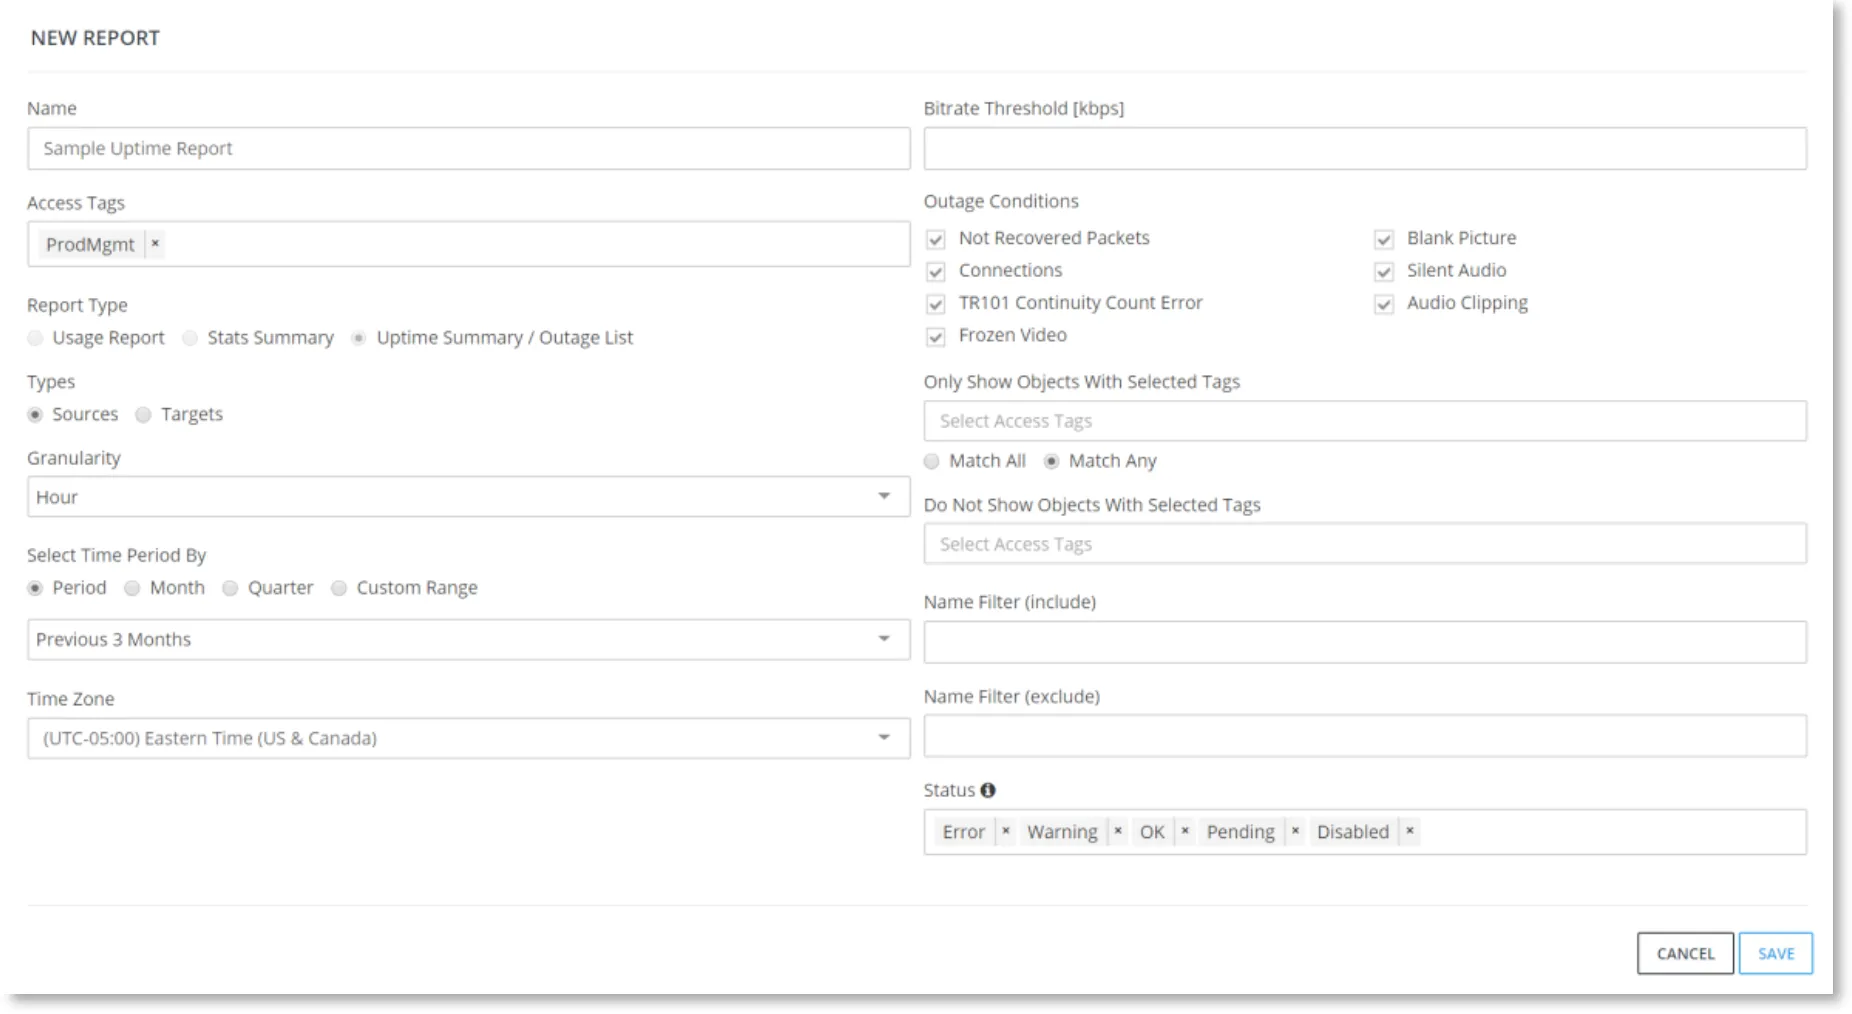The width and height of the screenshot is (1852, 1014).
Task: Remove the OK status tag
Action: (1185, 831)
